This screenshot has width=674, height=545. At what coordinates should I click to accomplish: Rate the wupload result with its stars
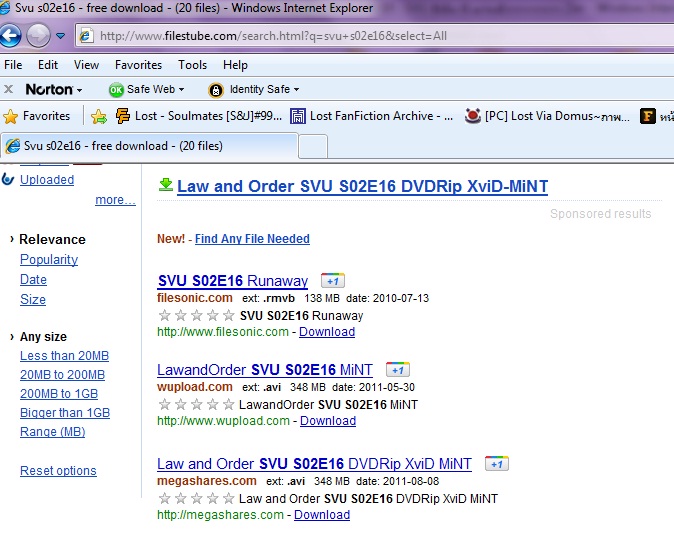coord(196,404)
